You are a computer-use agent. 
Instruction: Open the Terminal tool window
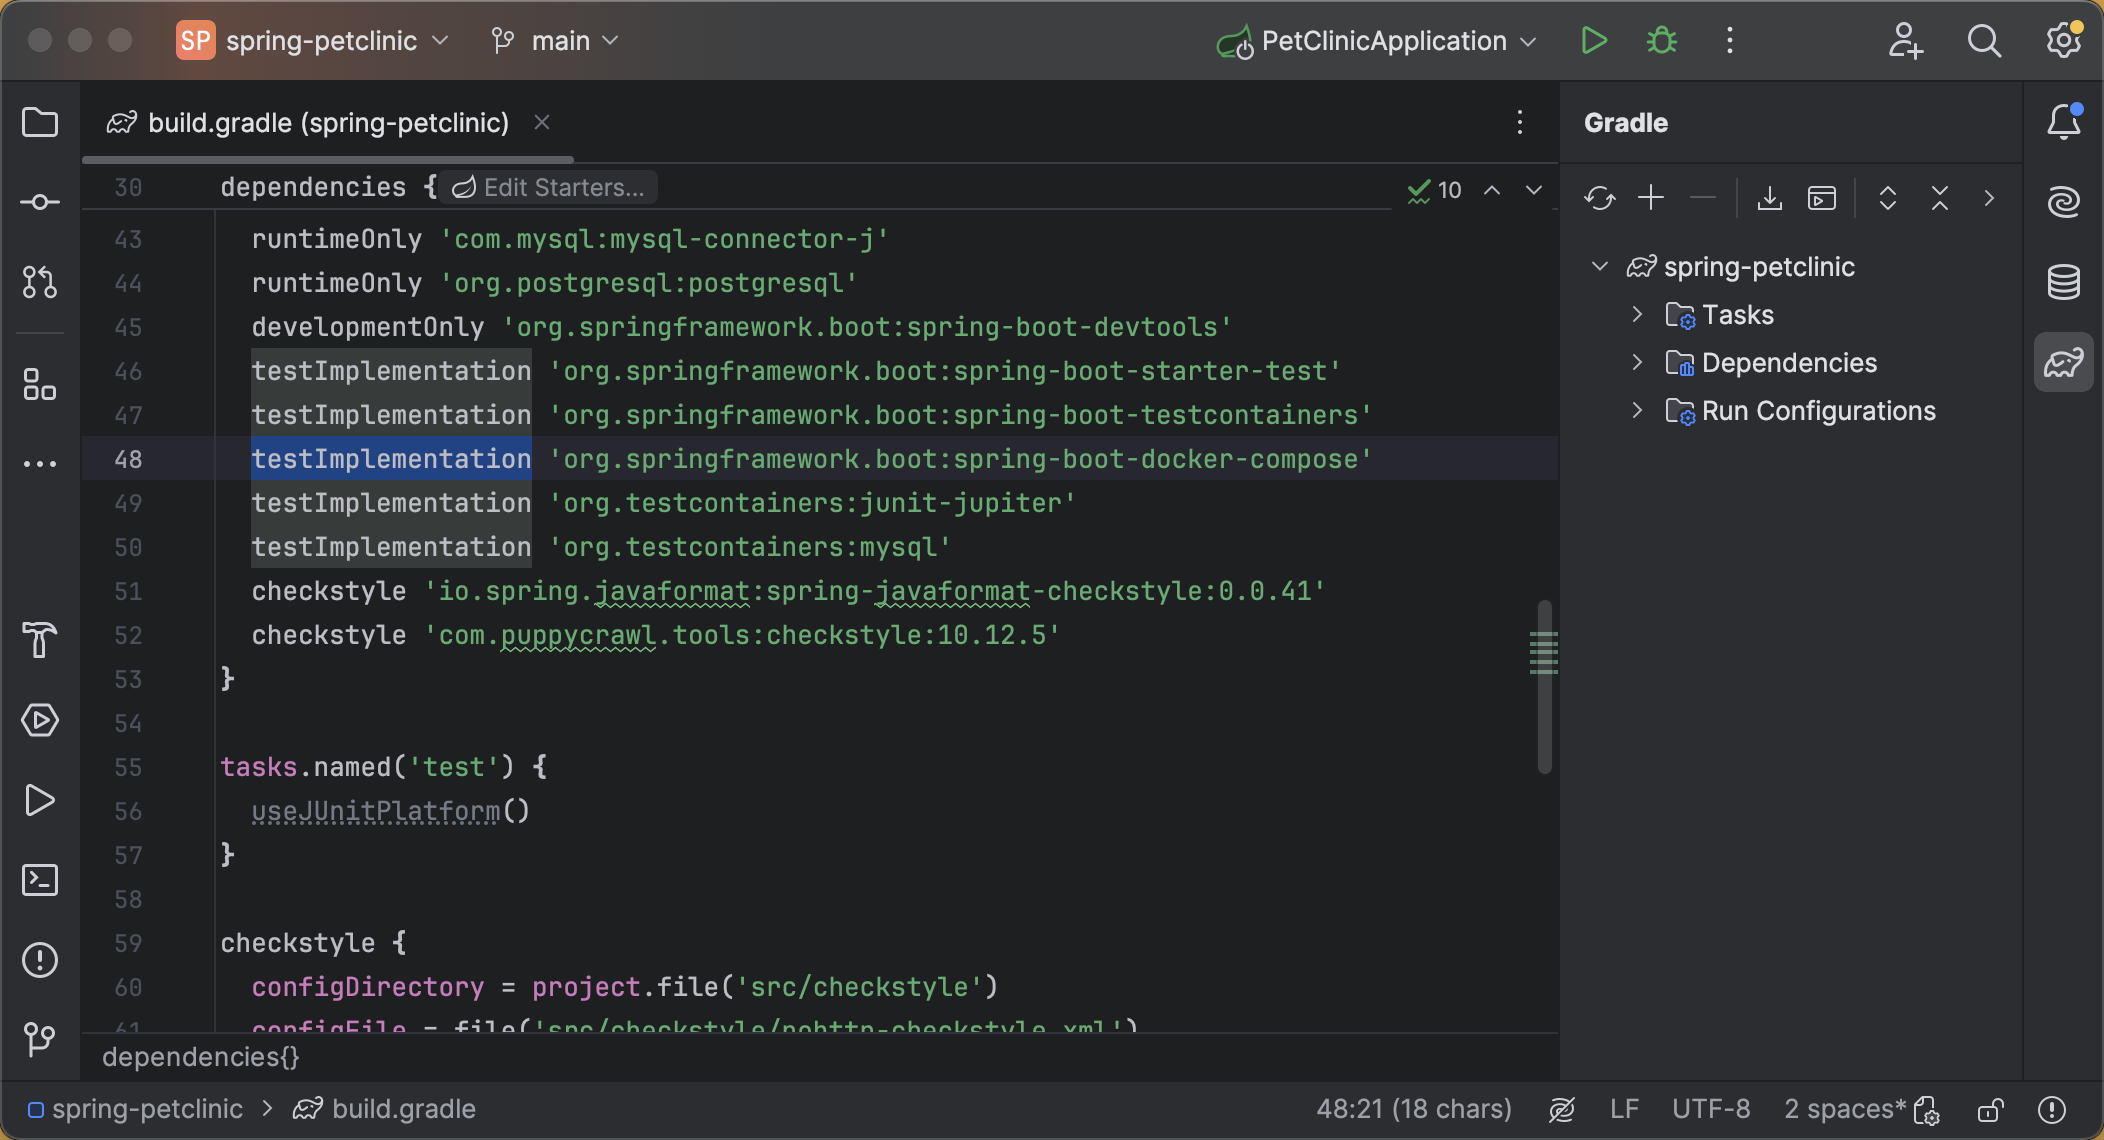click(40, 879)
